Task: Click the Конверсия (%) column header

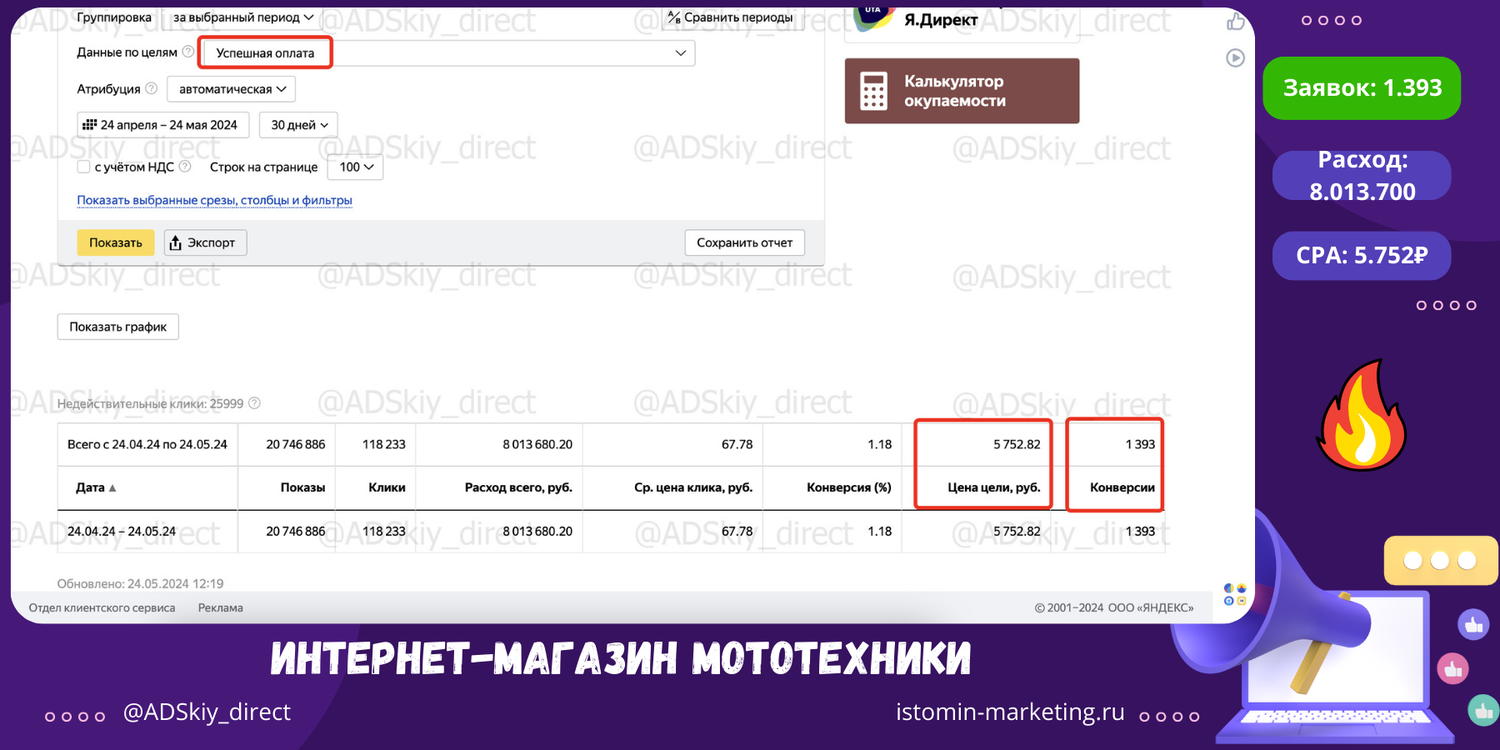Action: pyautogui.click(x=849, y=488)
